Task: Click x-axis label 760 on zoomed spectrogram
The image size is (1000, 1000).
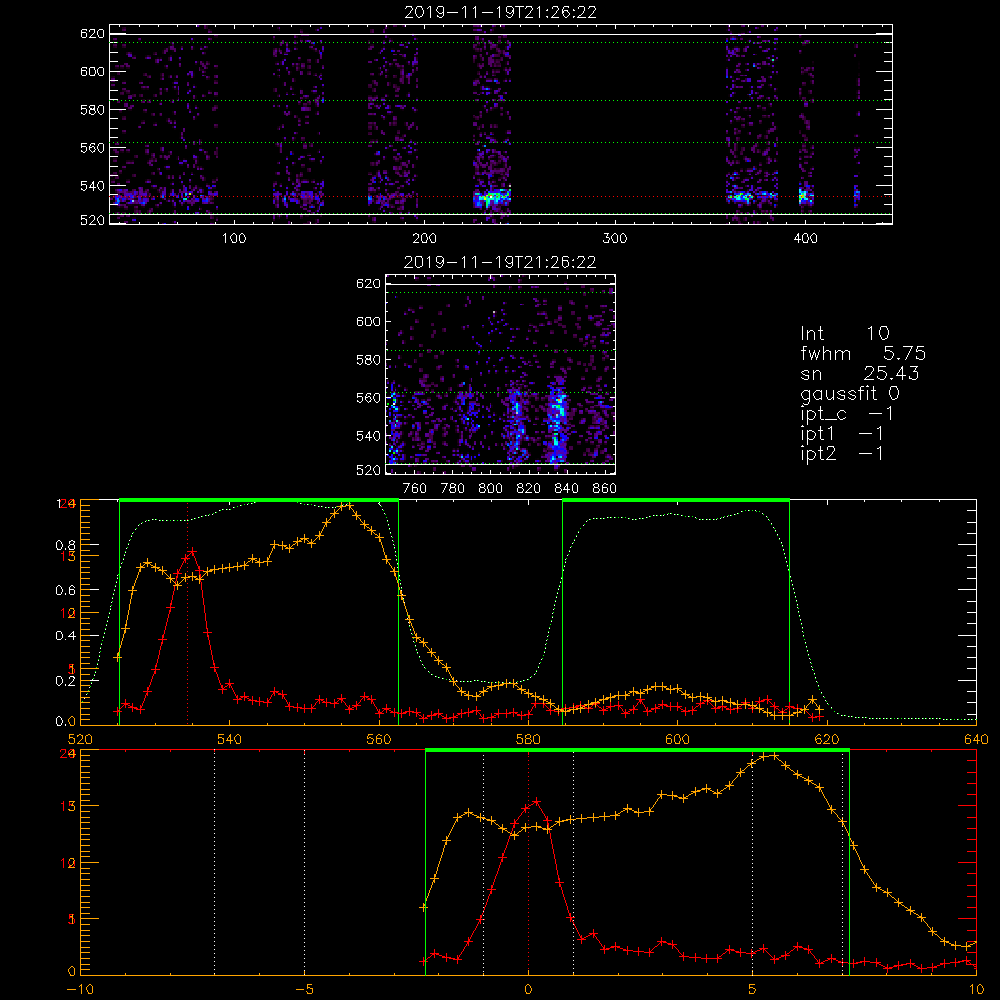Action: click(415, 489)
